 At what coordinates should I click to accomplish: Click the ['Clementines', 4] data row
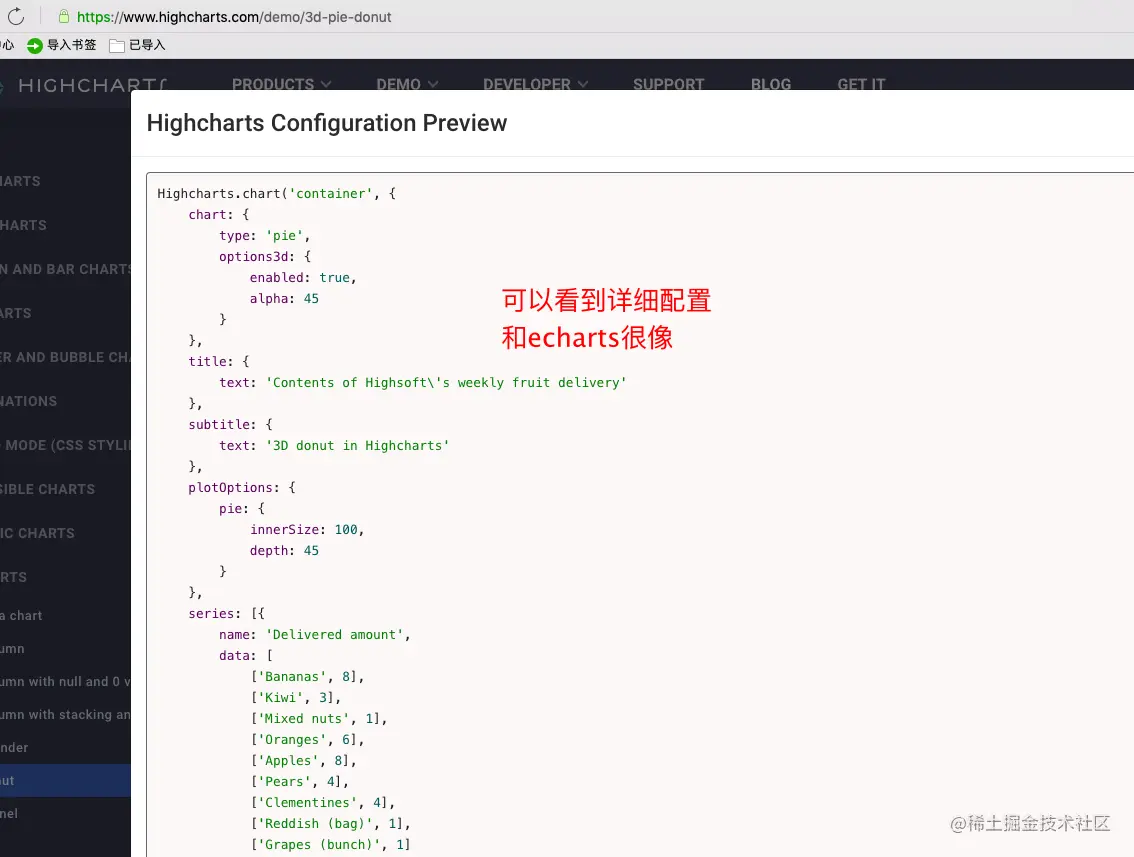pos(323,802)
